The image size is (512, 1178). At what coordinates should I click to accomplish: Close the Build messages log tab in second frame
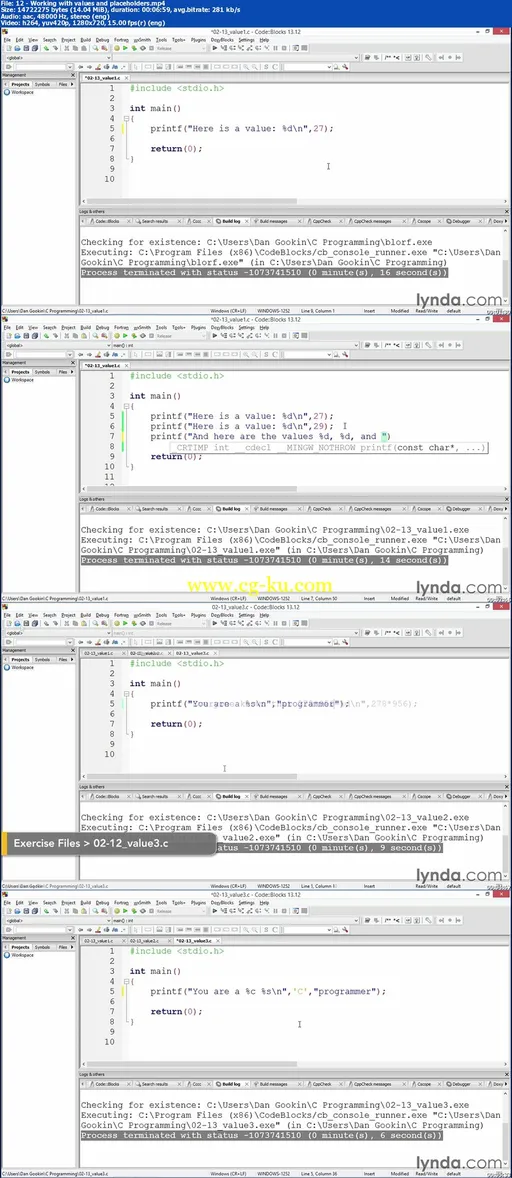tap(298, 509)
